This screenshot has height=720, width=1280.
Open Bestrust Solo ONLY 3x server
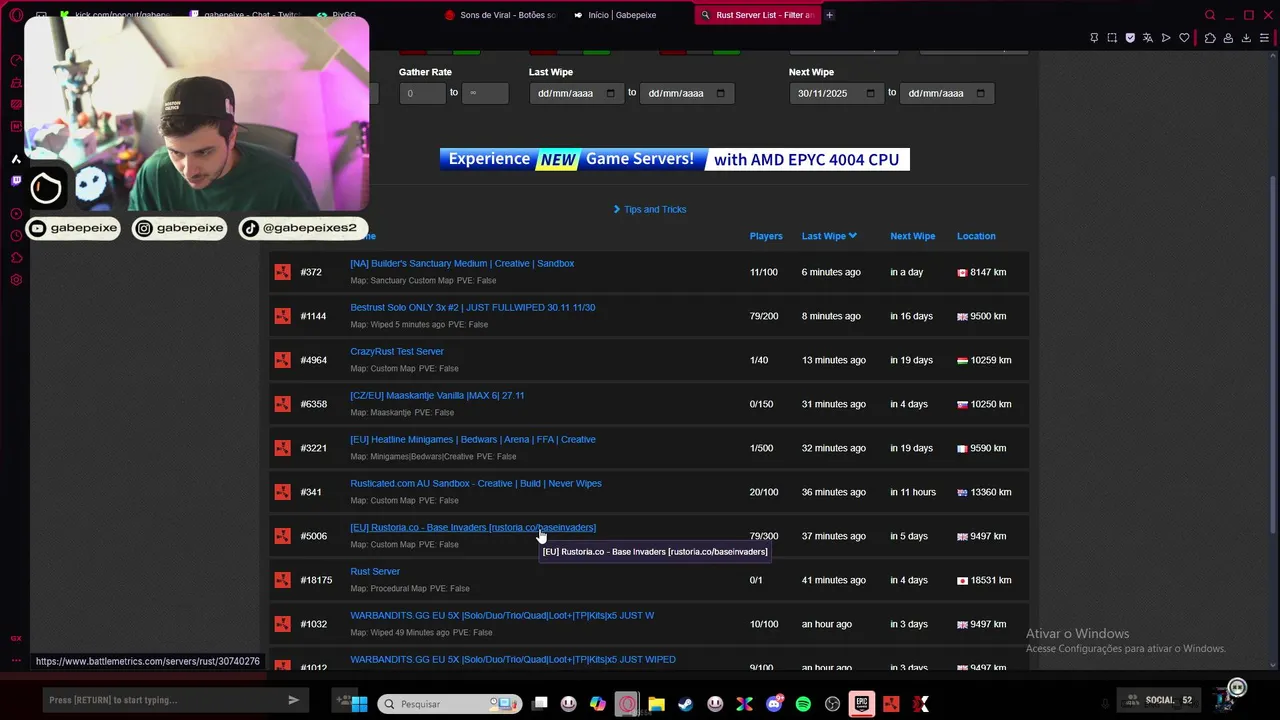tap(472, 308)
